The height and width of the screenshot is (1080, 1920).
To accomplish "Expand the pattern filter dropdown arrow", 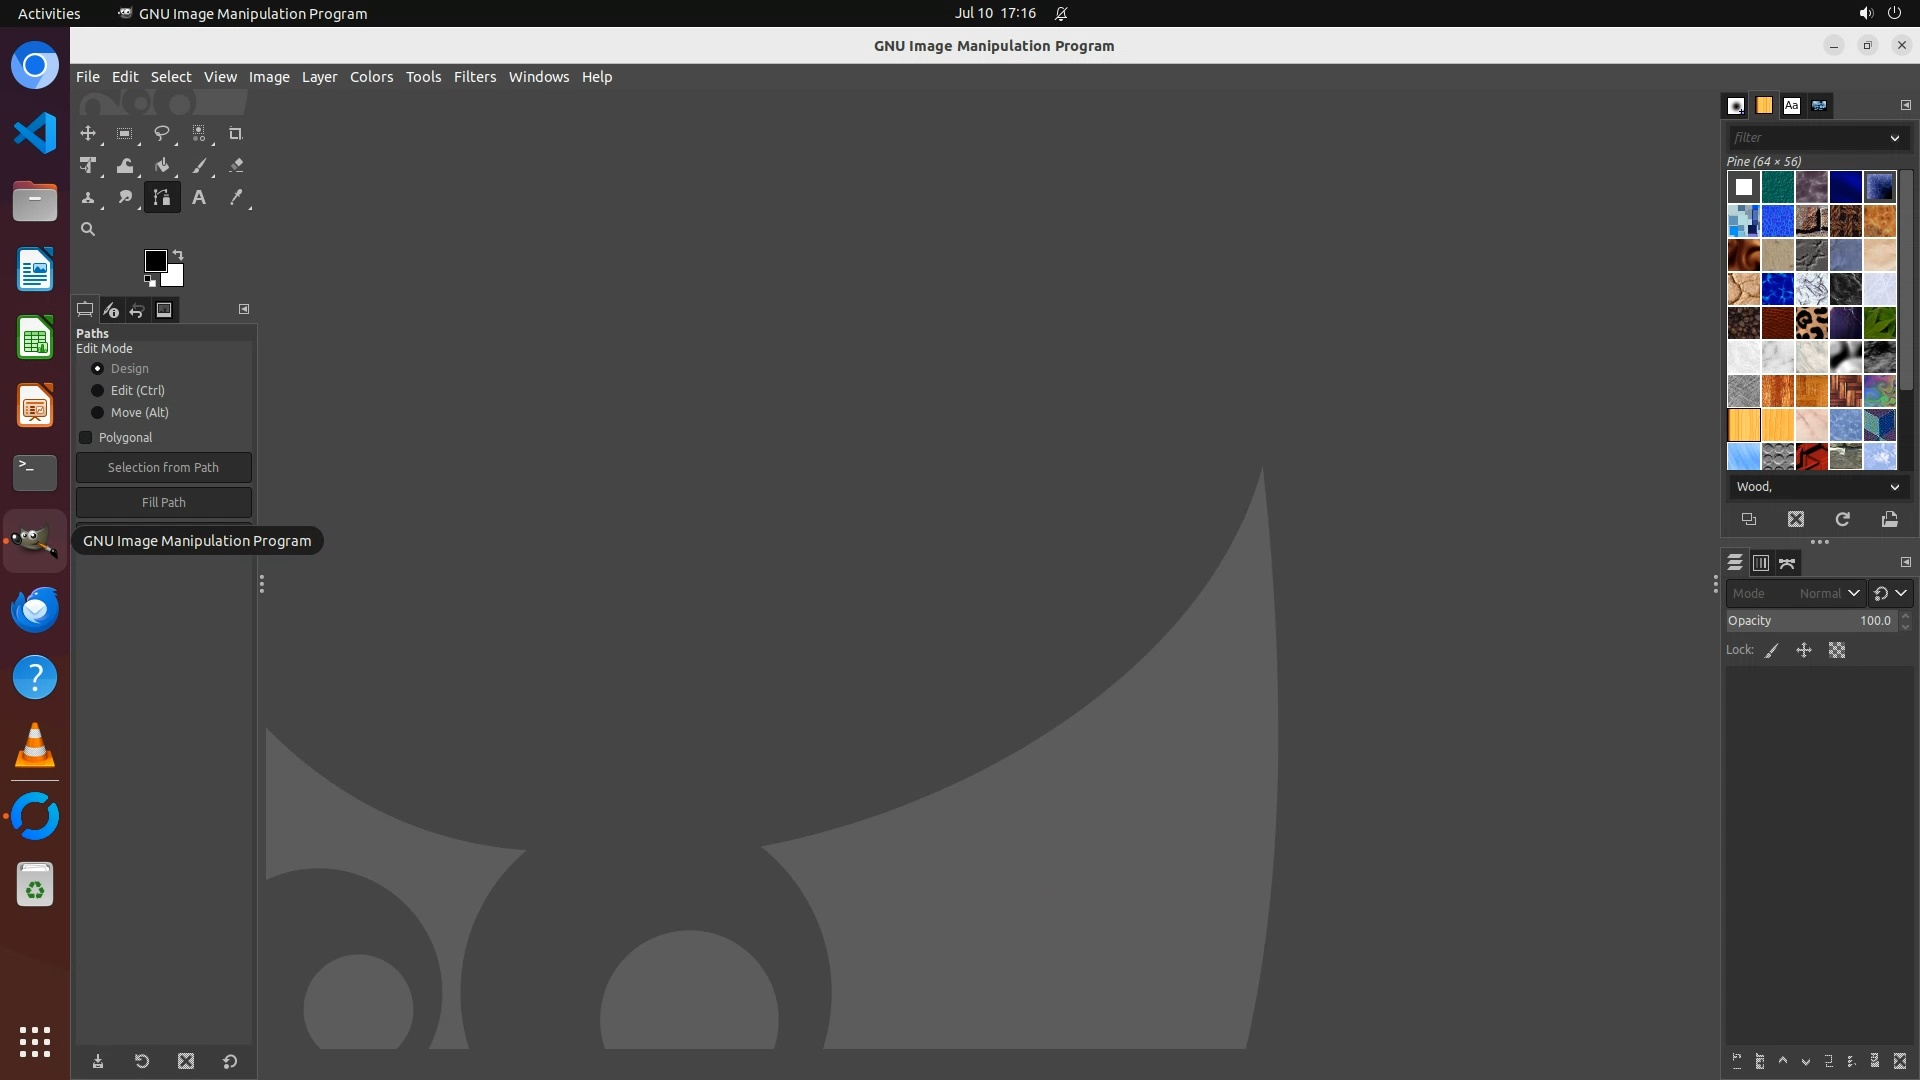I will coord(1894,138).
